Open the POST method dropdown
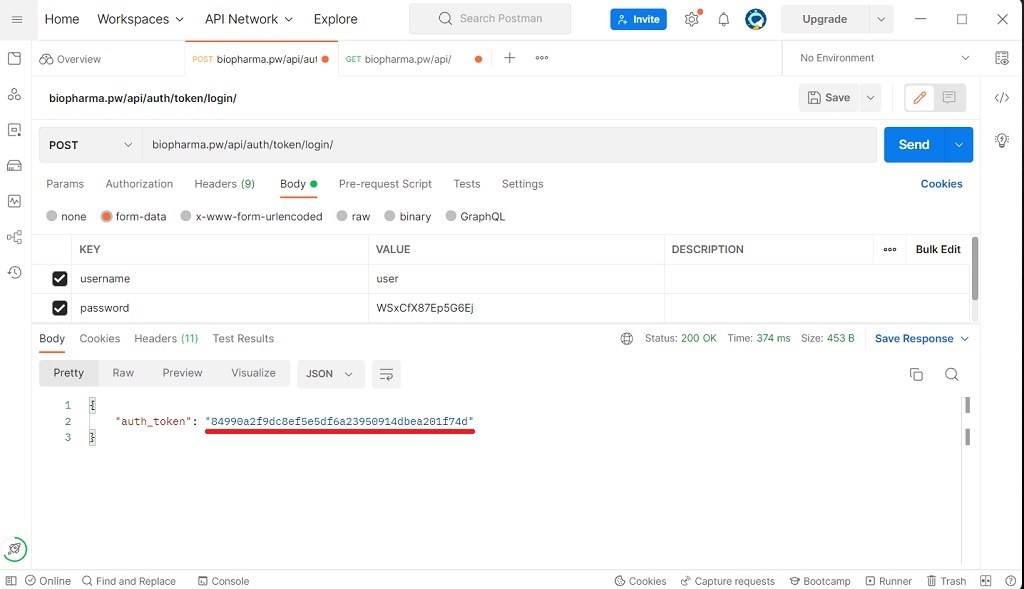 [91, 145]
